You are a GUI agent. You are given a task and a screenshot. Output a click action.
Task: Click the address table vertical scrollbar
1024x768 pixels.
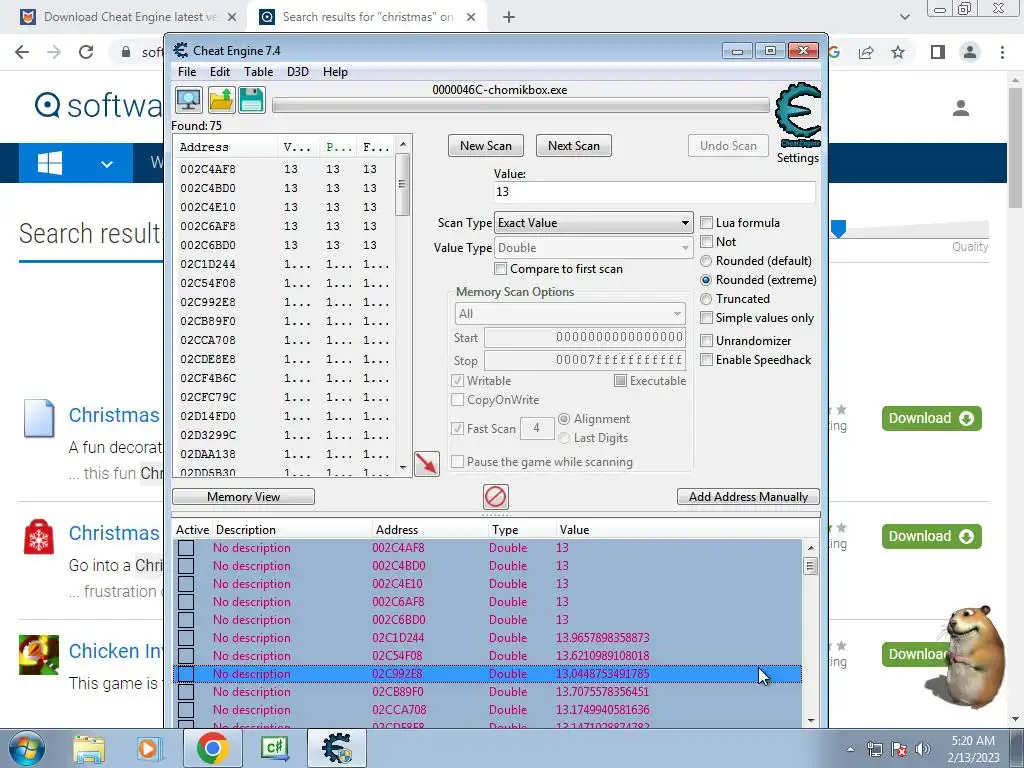point(810,634)
